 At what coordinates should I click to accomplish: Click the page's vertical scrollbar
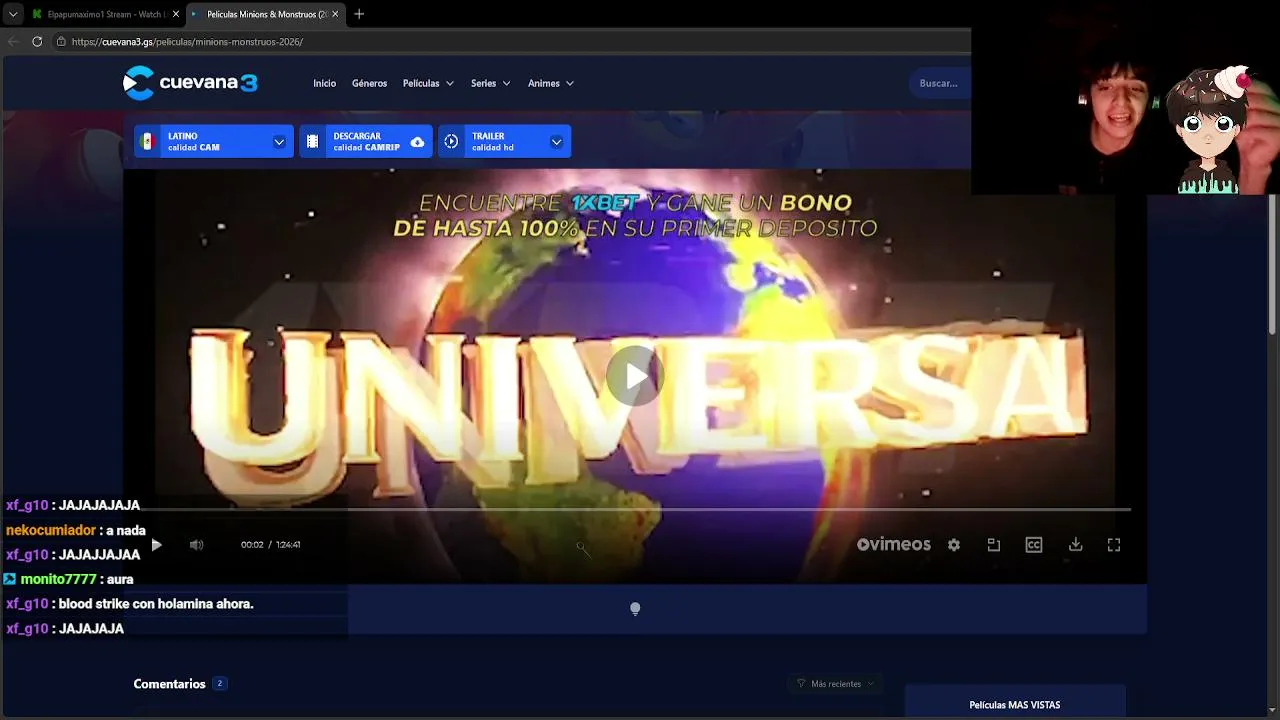pyautogui.click(x=1273, y=265)
